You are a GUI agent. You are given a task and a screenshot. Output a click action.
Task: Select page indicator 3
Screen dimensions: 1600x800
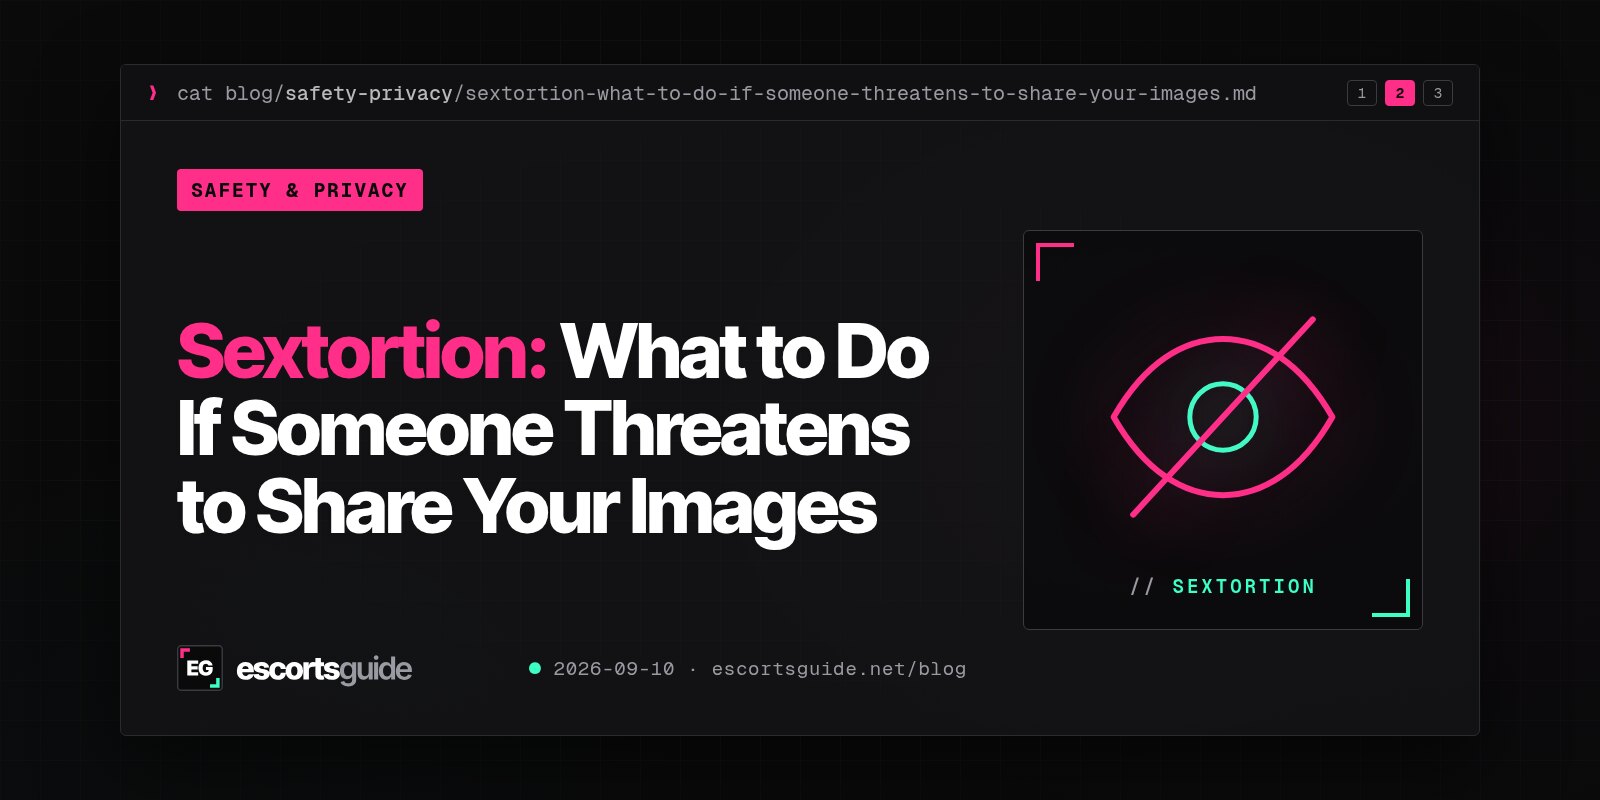coord(1437,93)
